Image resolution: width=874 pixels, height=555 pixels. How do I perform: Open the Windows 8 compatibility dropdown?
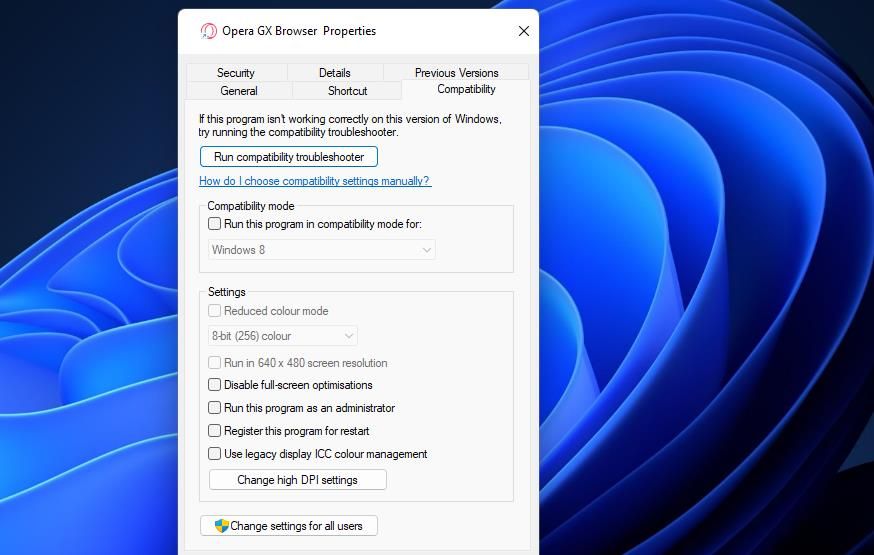[x=322, y=250]
